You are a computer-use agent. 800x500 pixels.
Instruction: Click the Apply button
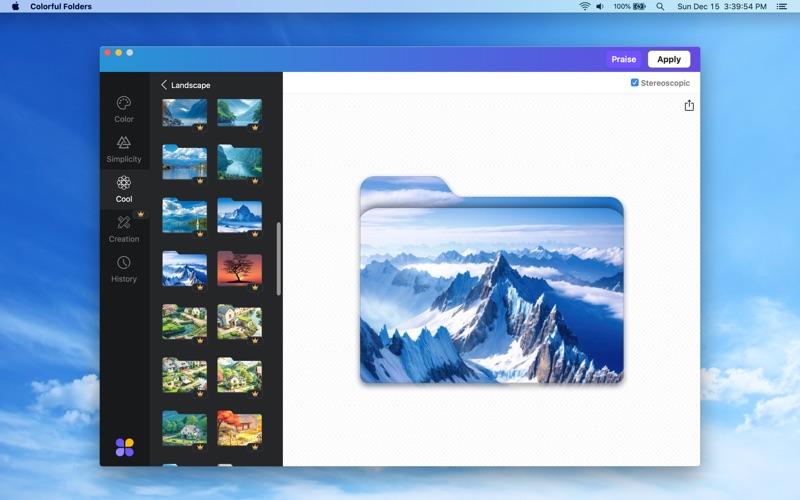pos(669,59)
